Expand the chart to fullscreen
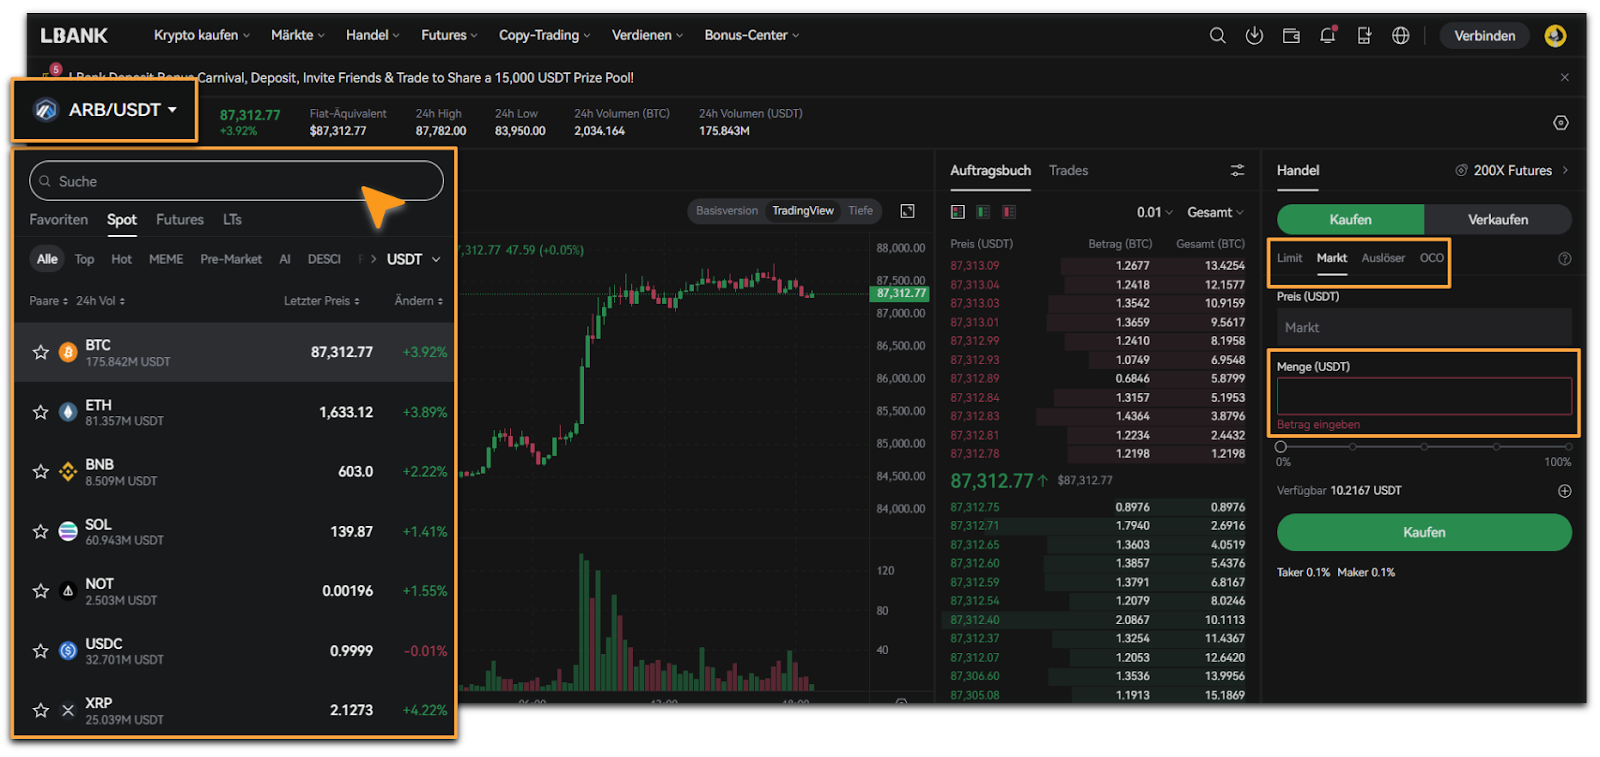1600x757 pixels. [908, 211]
